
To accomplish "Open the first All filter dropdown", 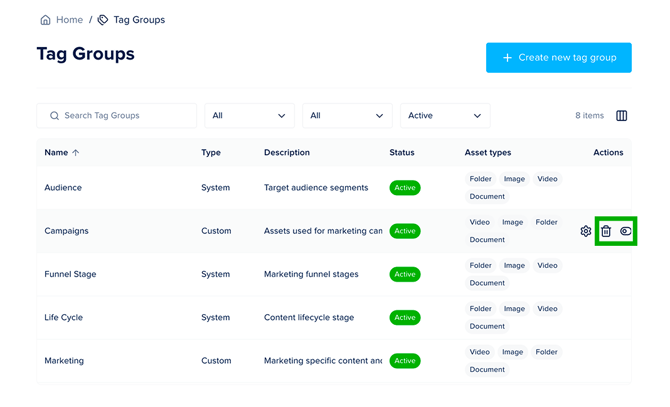I will tap(250, 116).
